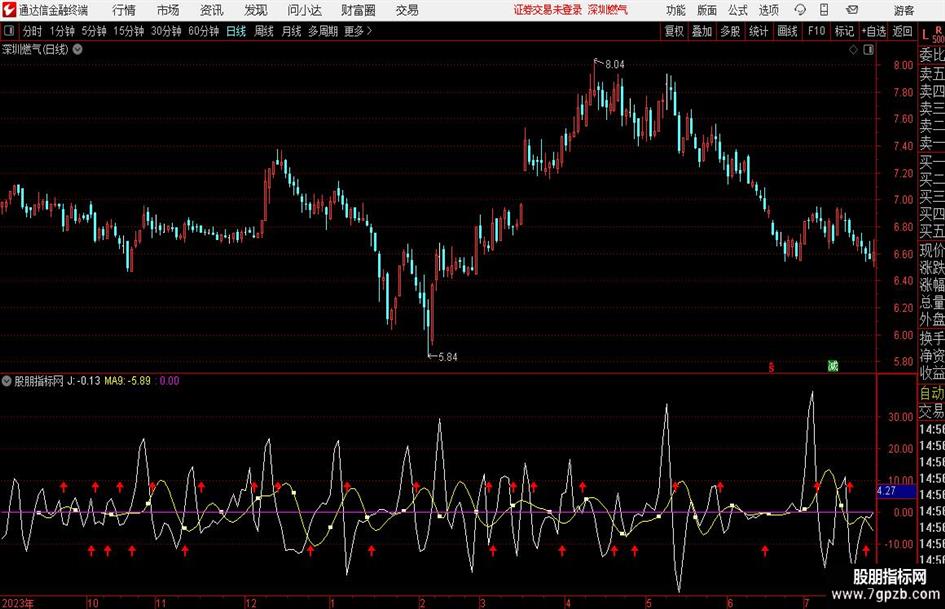This screenshot has width=945, height=609.
Task: Click the mobile phone icon
Action: click(824, 10)
